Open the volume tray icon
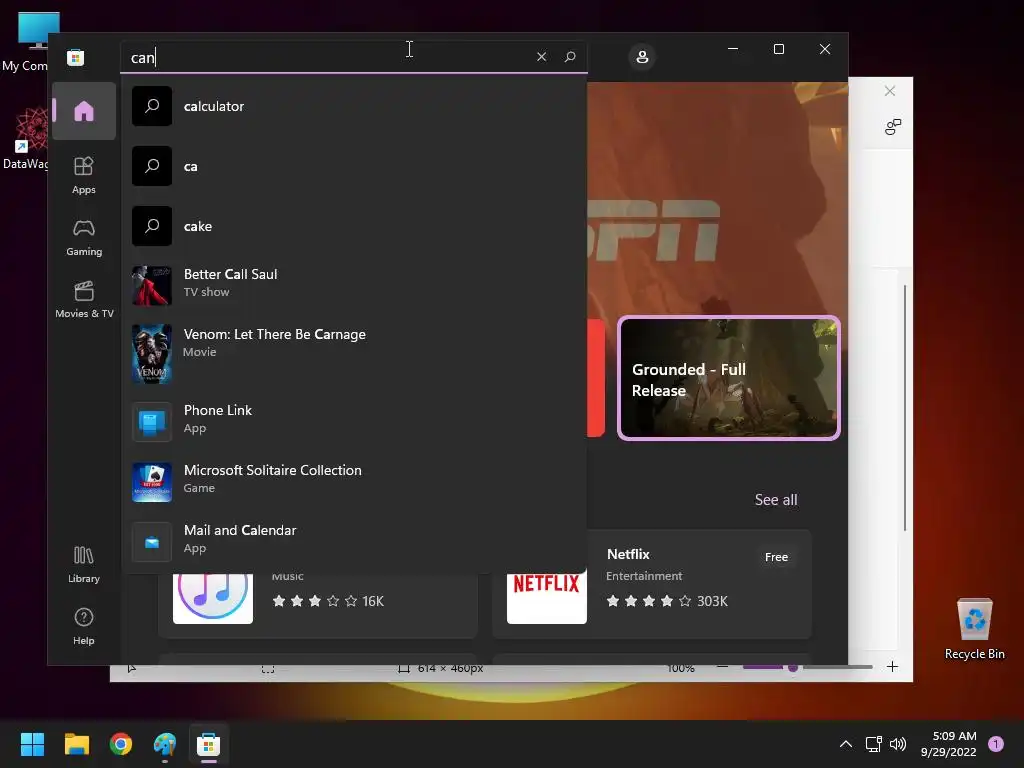This screenshot has height=768, width=1024. [898, 744]
